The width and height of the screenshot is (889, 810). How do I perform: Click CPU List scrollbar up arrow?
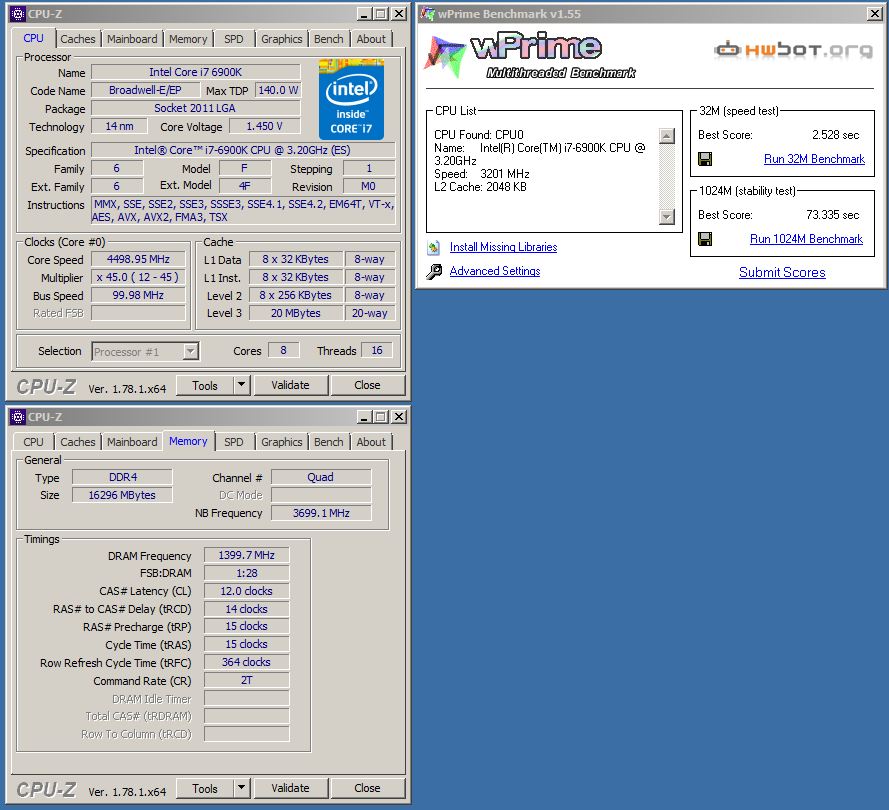pos(667,136)
